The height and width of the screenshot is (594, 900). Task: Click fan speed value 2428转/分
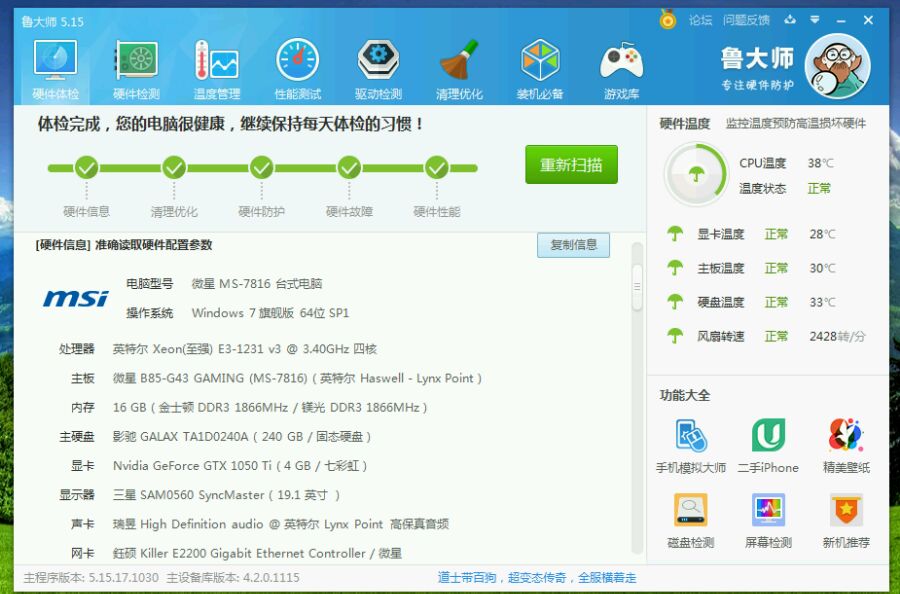pyautogui.click(x=837, y=336)
